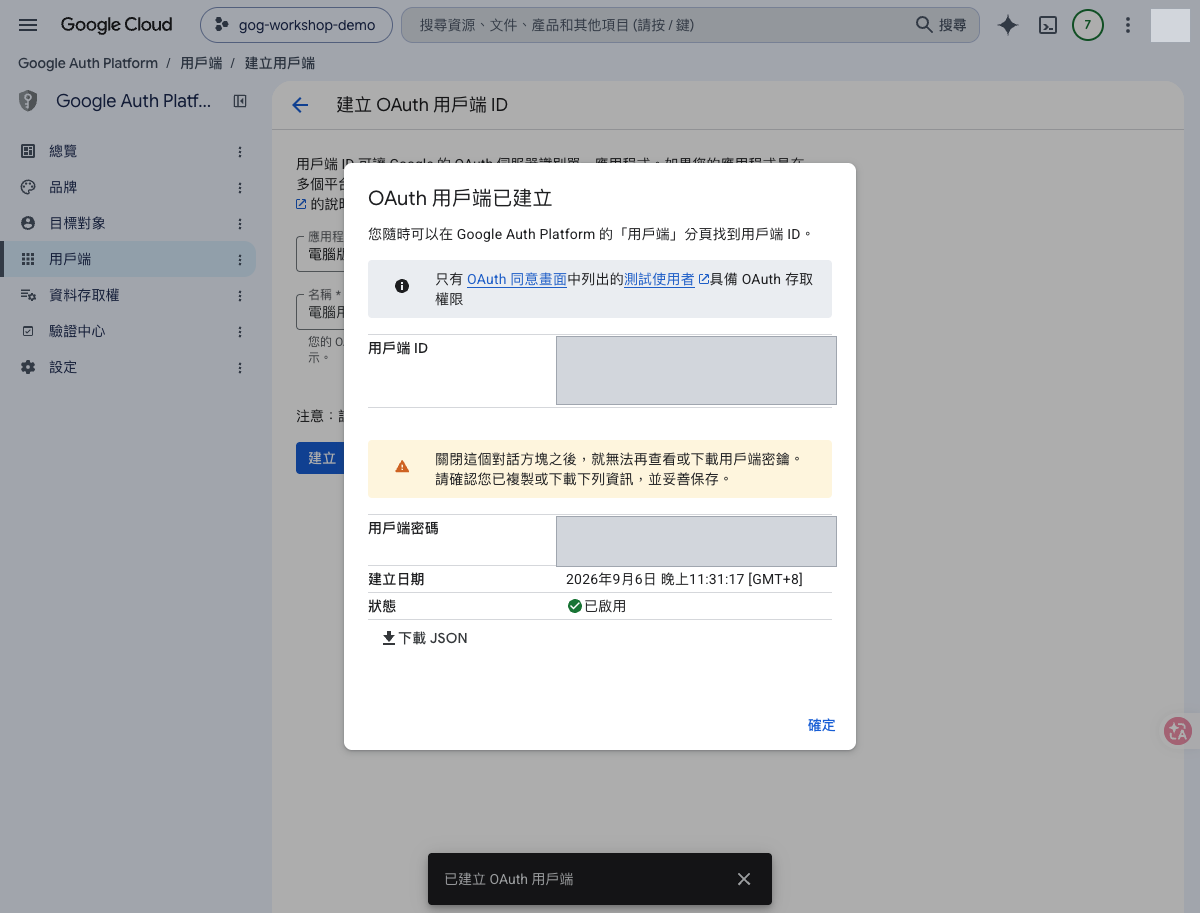The height and width of the screenshot is (913, 1200).
Task: Confirm the dialog with 確定
Action: point(822,725)
